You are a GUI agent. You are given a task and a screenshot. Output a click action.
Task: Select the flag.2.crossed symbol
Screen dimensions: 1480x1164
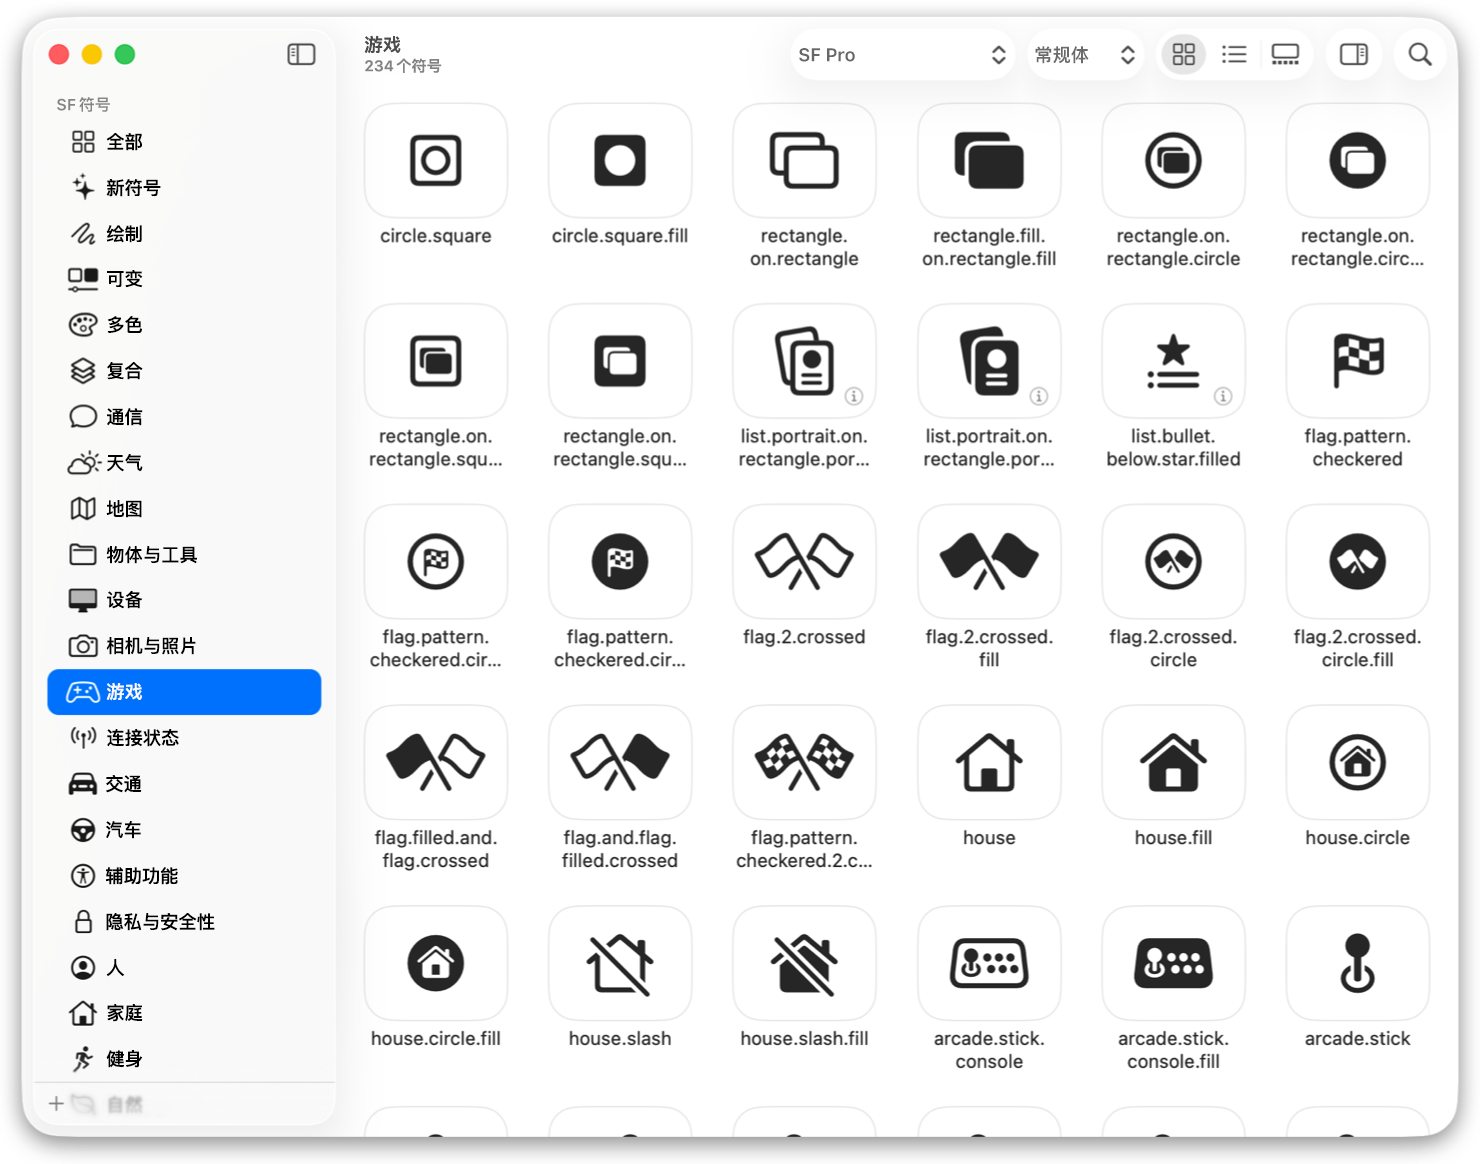coord(804,562)
